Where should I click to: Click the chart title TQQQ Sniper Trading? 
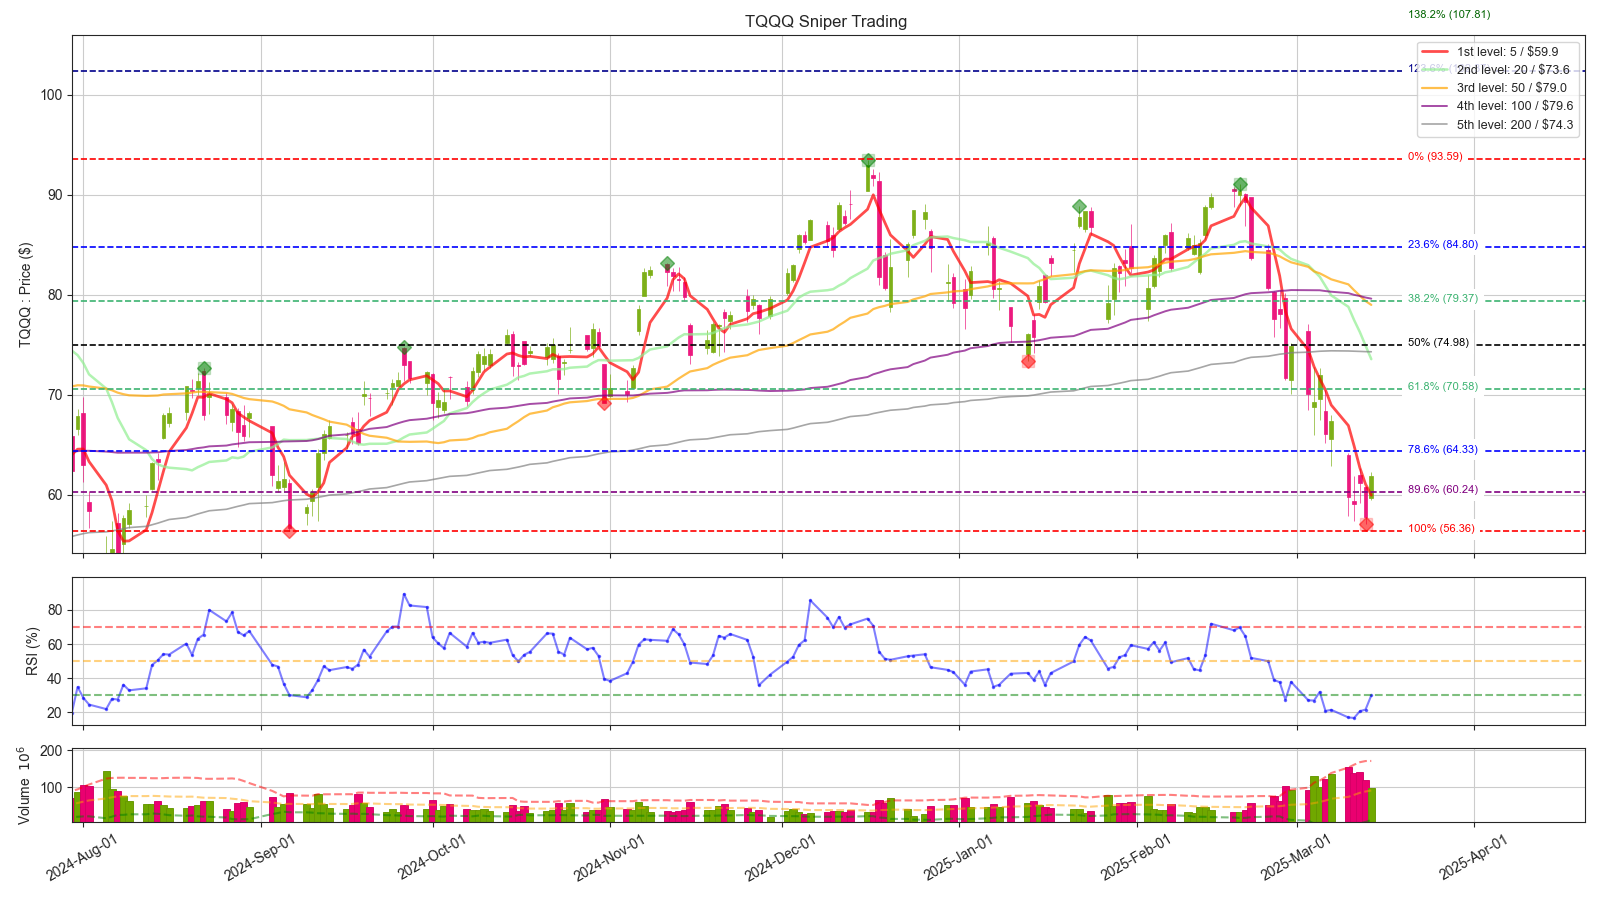click(826, 21)
